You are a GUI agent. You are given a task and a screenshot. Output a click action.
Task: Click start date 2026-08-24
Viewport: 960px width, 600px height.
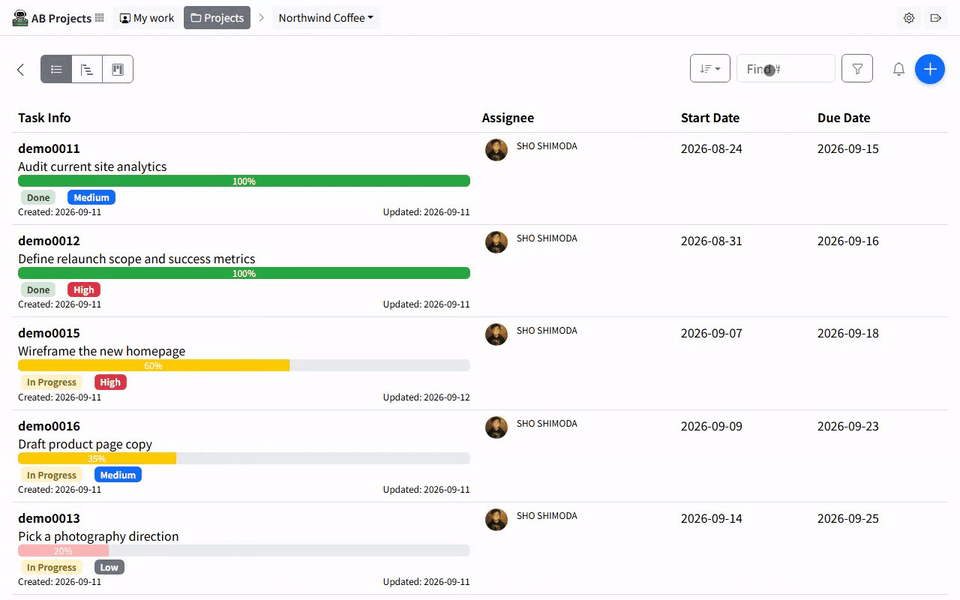point(711,149)
